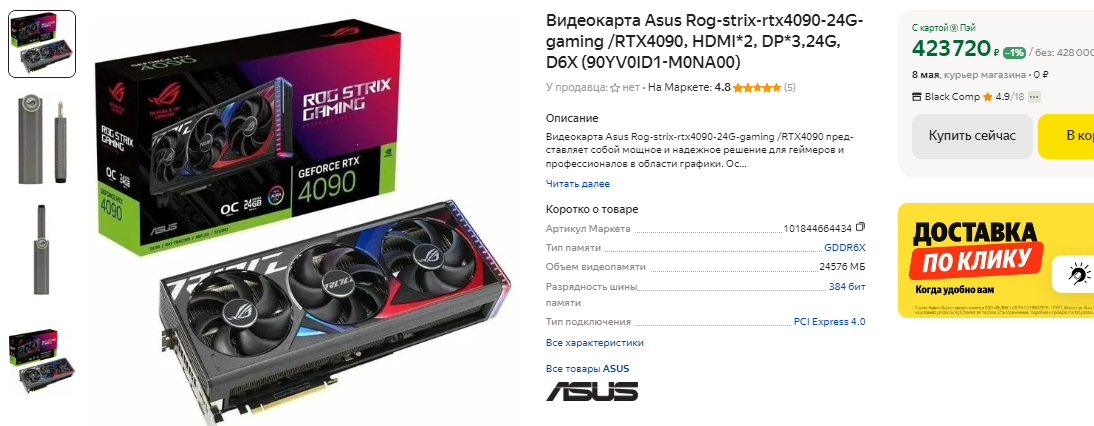Click the hand icon on delivery banner
1094x426 pixels.
1079,274
